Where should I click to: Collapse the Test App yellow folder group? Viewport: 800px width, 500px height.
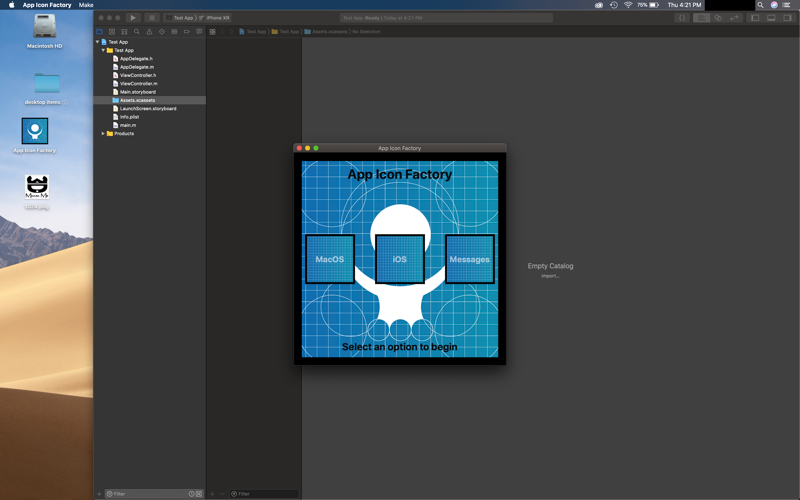click(103, 50)
